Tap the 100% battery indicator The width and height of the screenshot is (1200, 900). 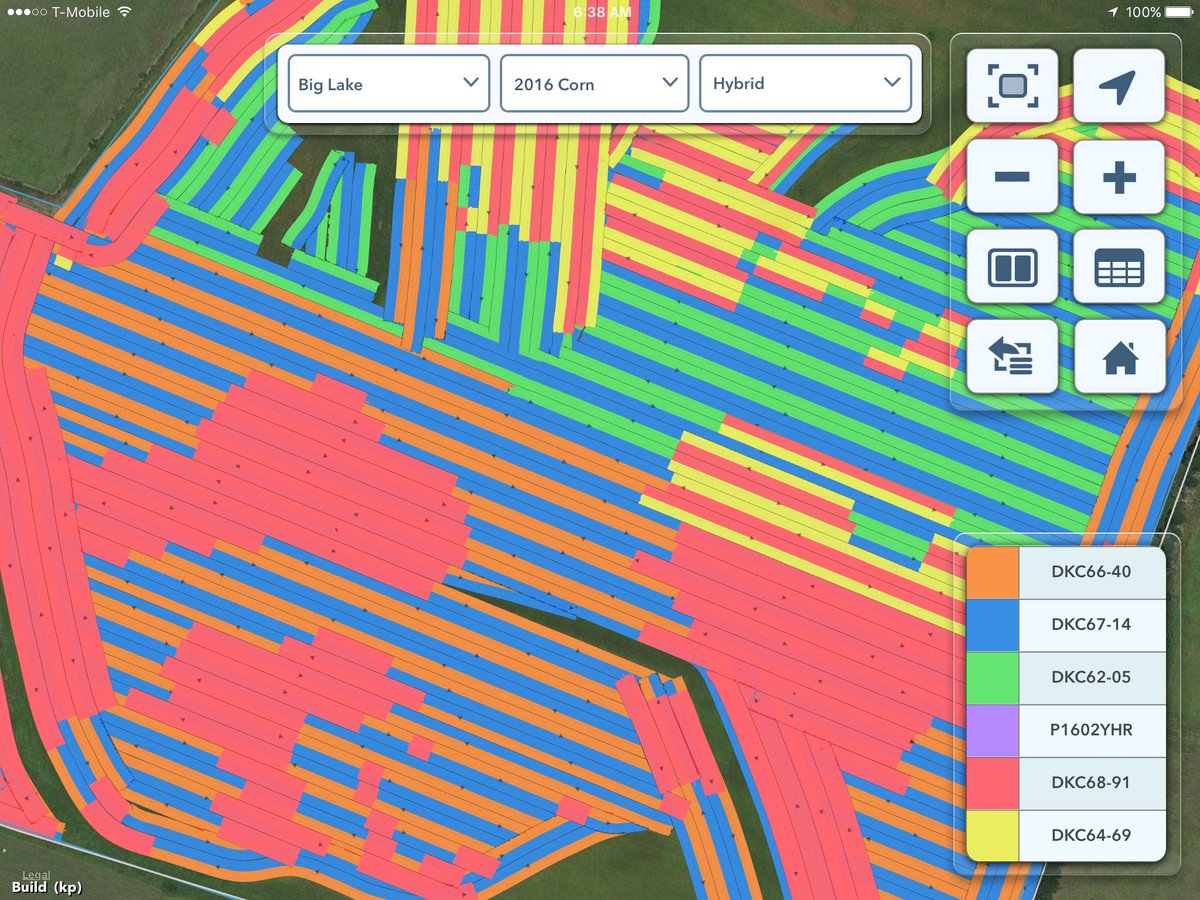[x=1159, y=12]
